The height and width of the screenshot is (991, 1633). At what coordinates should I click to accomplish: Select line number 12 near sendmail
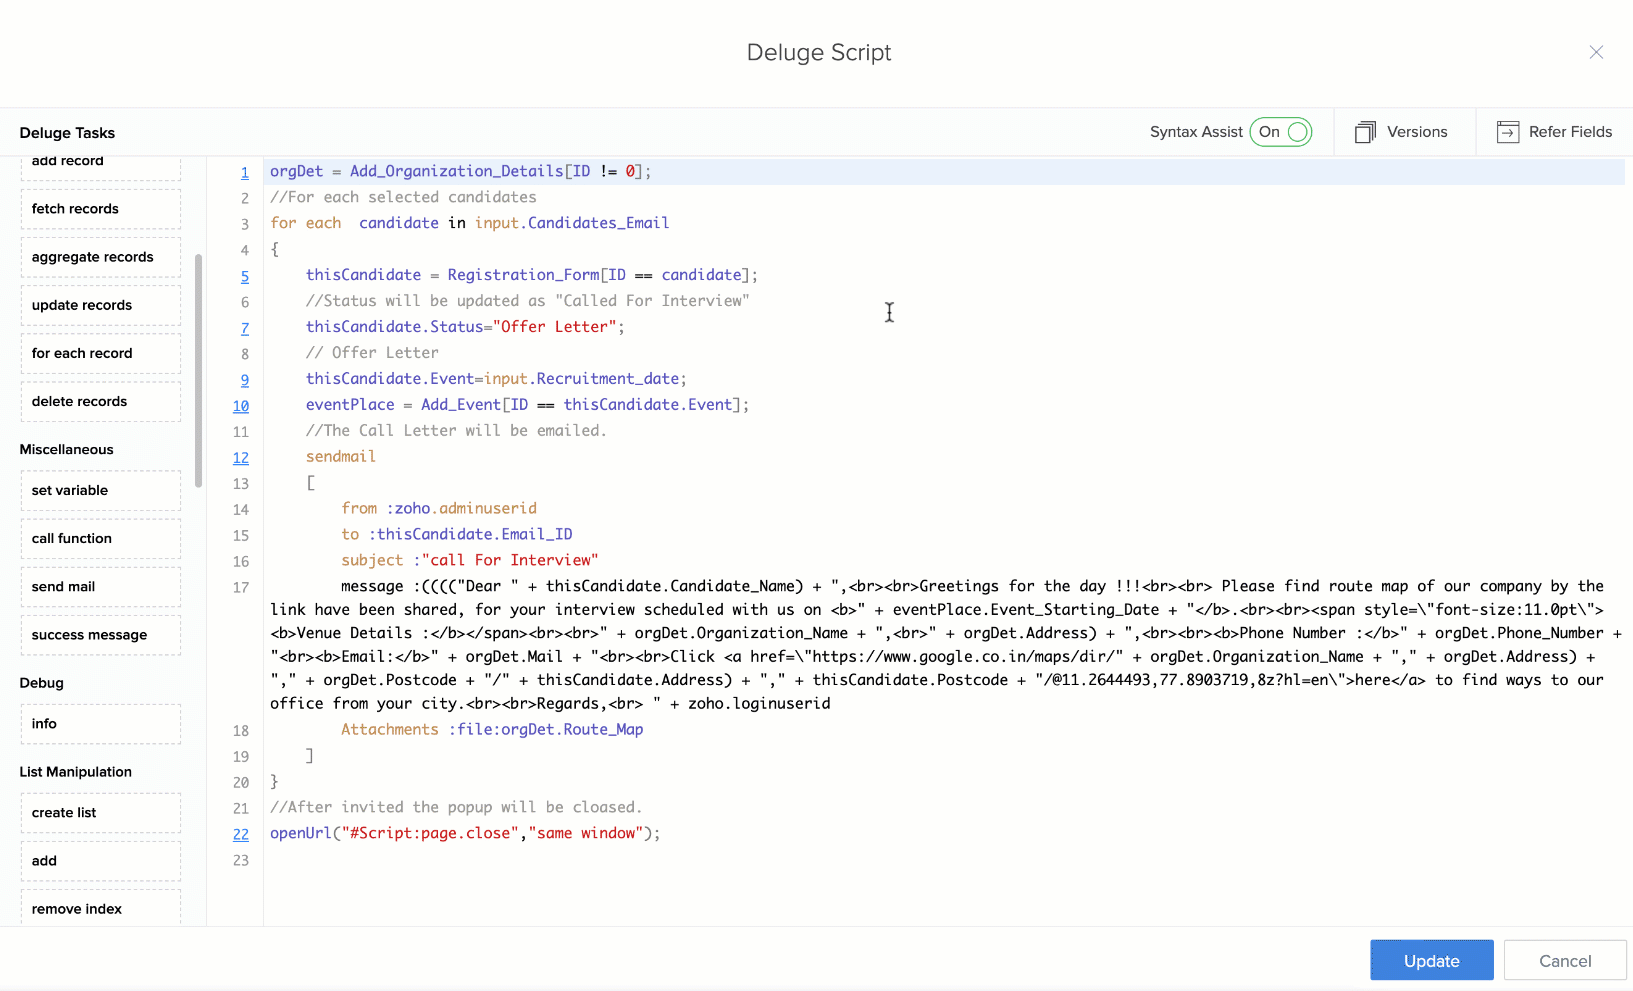(x=241, y=457)
